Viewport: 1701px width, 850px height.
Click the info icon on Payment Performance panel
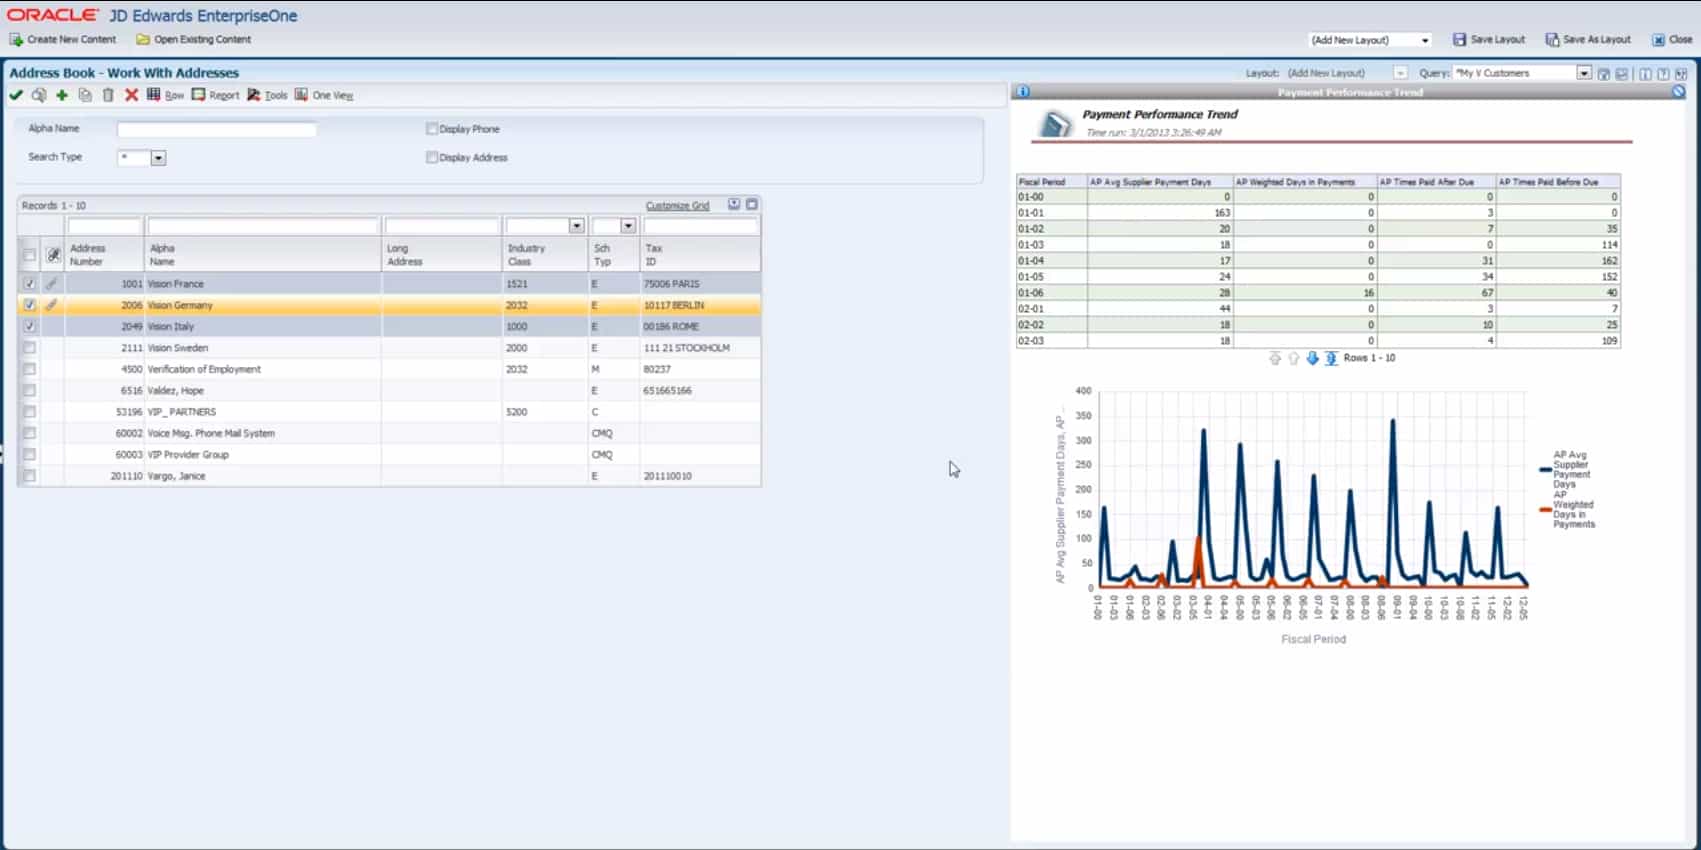[1022, 91]
